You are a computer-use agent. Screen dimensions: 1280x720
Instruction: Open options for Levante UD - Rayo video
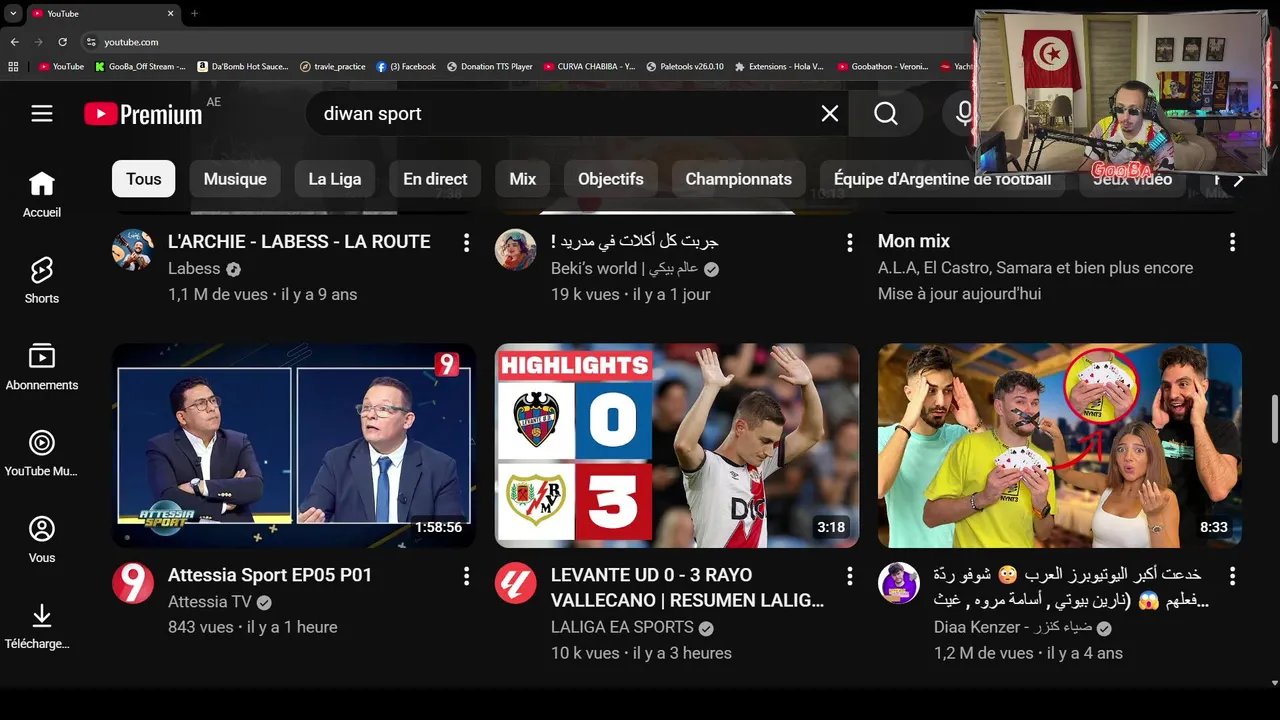point(849,576)
